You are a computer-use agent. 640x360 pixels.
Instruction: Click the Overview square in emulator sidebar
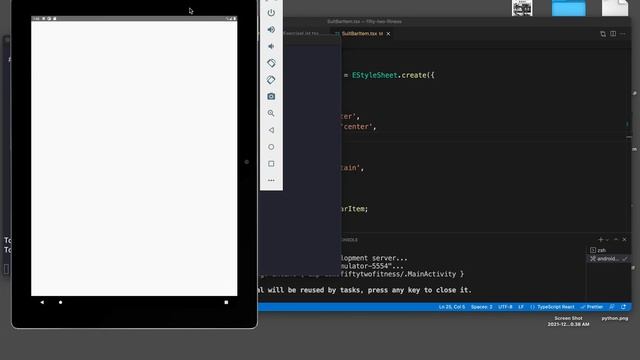click(x=271, y=164)
